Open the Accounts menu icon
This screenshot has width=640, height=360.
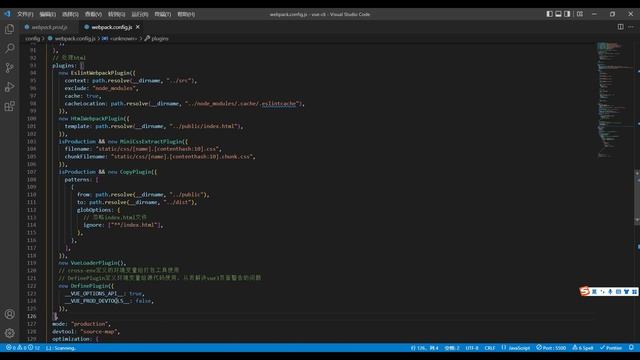pyautogui.click(x=9, y=314)
